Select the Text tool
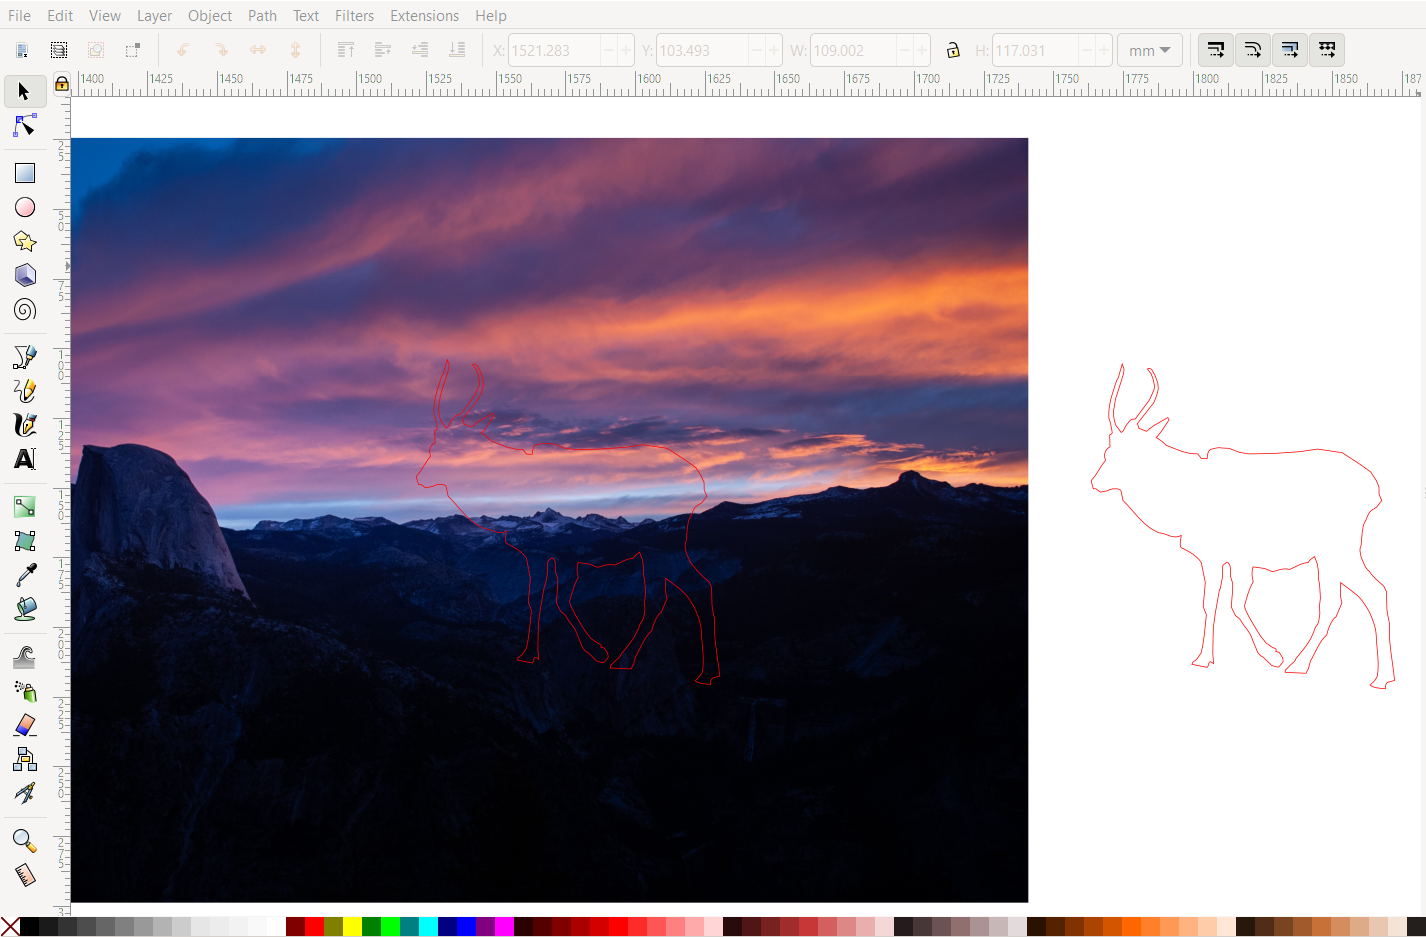Screen dimensions: 1426x937 click(x=25, y=459)
